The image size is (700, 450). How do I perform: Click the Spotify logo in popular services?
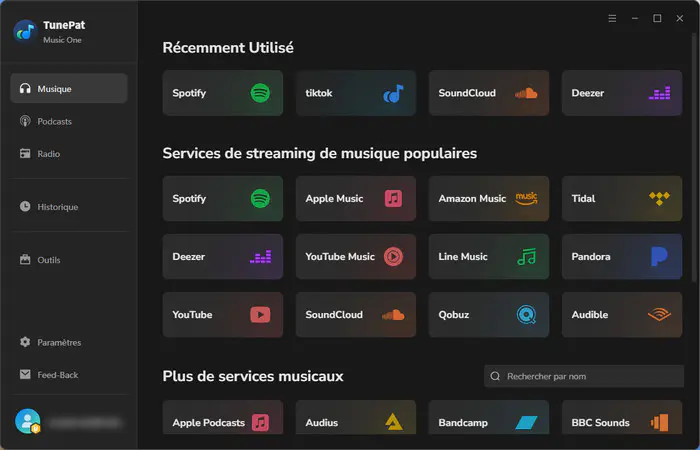click(x=260, y=198)
